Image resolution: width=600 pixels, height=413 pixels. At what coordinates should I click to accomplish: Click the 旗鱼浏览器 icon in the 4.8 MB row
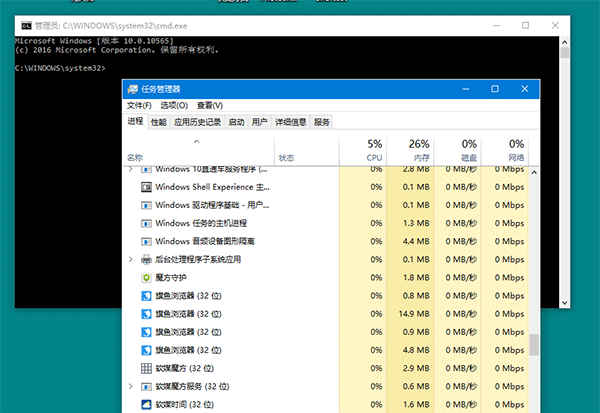[x=146, y=350]
